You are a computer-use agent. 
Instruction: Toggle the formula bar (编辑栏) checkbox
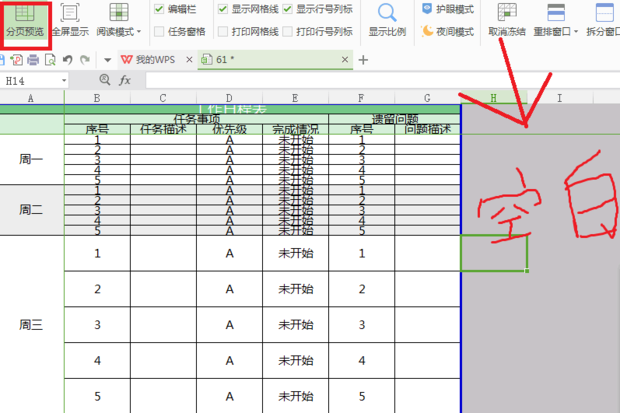159,9
